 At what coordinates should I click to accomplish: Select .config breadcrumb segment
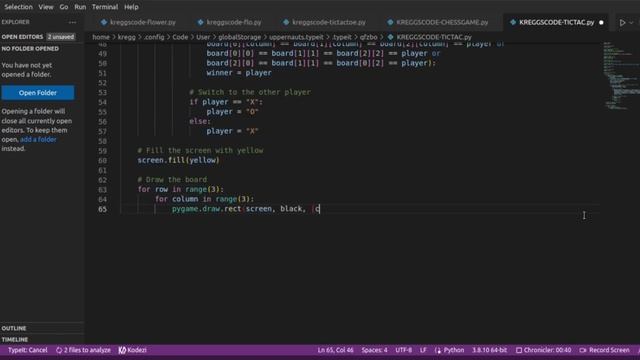(x=154, y=37)
